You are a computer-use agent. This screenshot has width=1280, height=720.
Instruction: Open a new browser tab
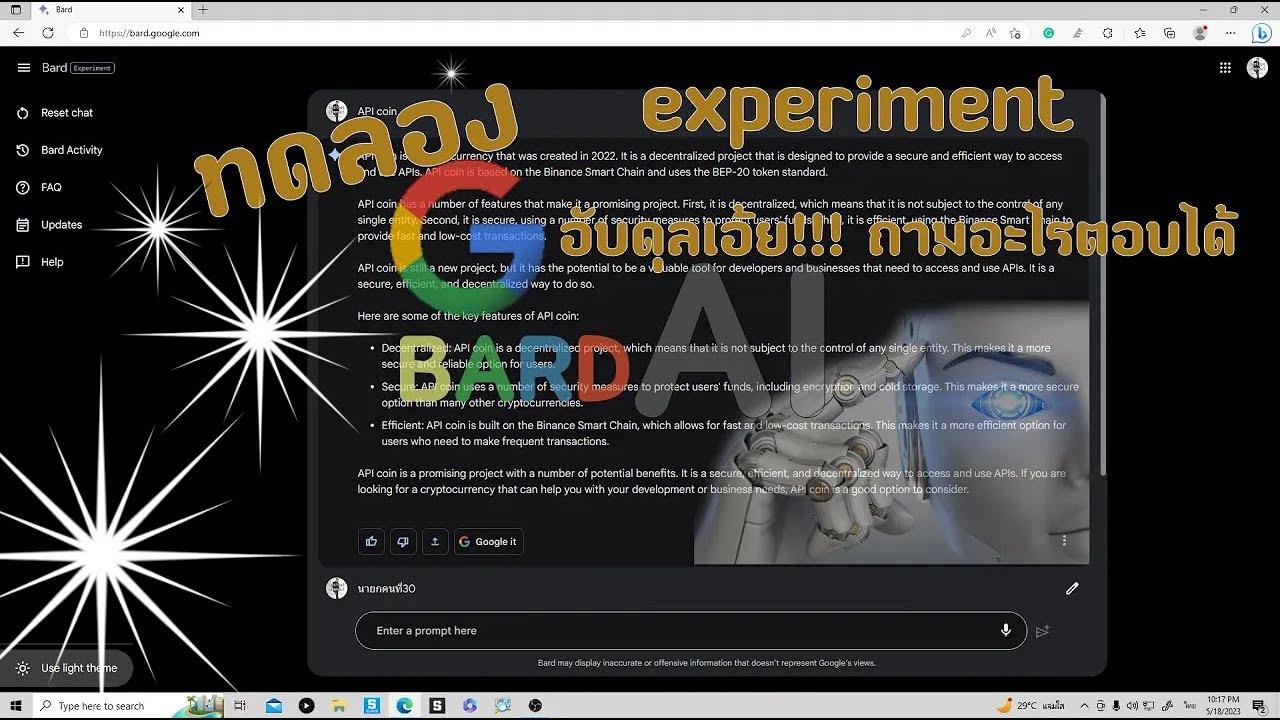click(204, 9)
